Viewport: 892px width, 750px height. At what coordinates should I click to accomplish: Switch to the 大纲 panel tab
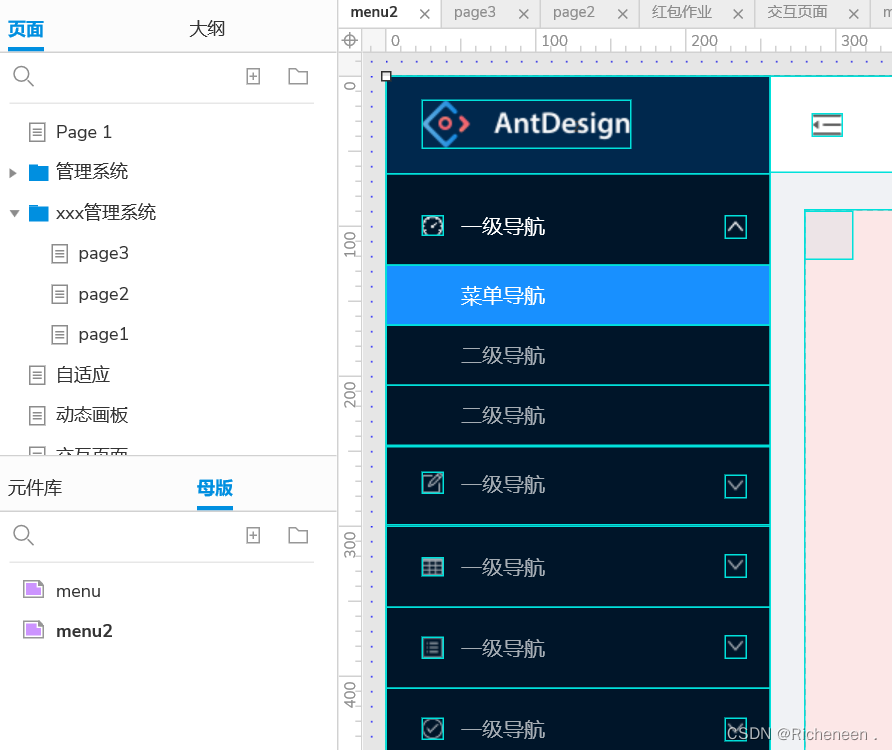coord(207,29)
